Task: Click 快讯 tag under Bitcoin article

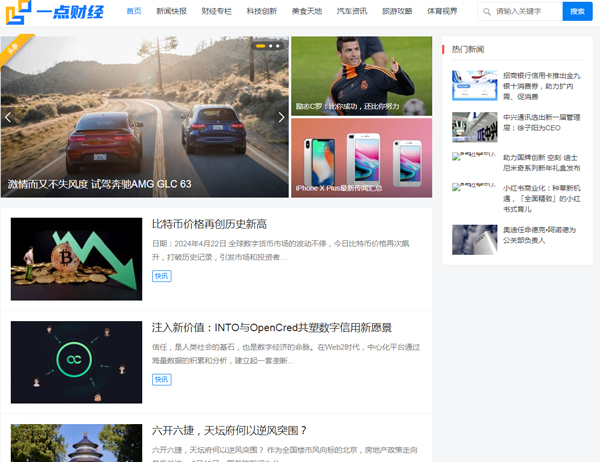Action: 161,276
